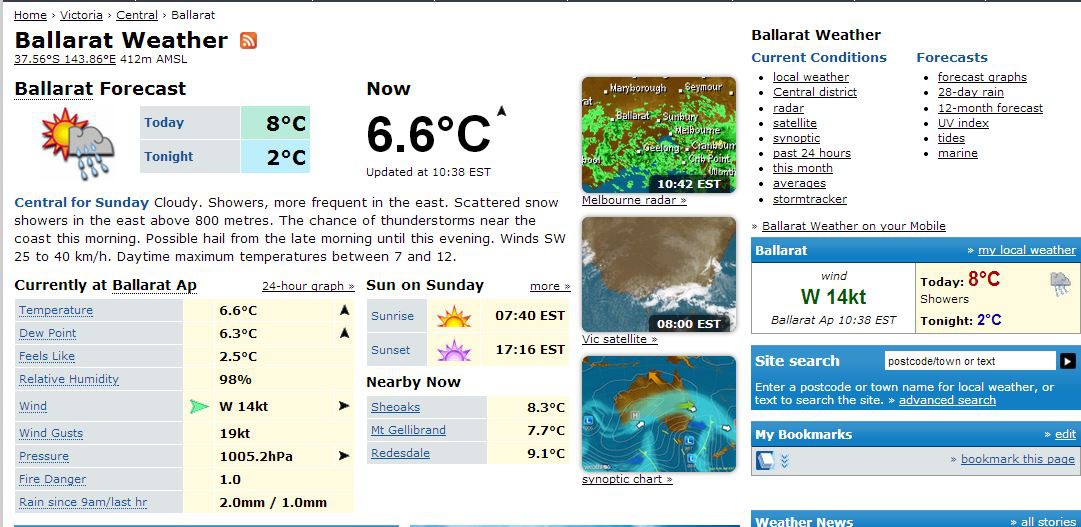The image size is (1081, 527).
Task: Open the Redesdale station link
Action: point(400,453)
